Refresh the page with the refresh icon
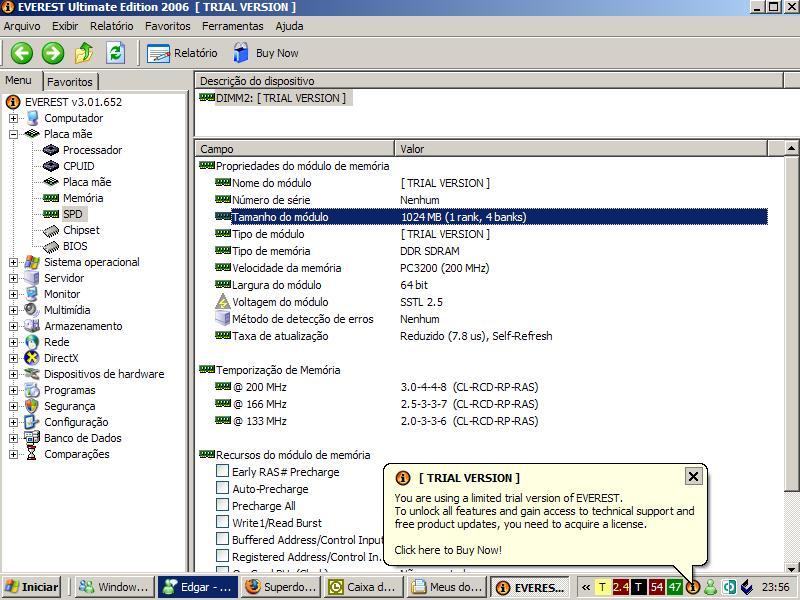This screenshot has height=600, width=800. point(115,53)
